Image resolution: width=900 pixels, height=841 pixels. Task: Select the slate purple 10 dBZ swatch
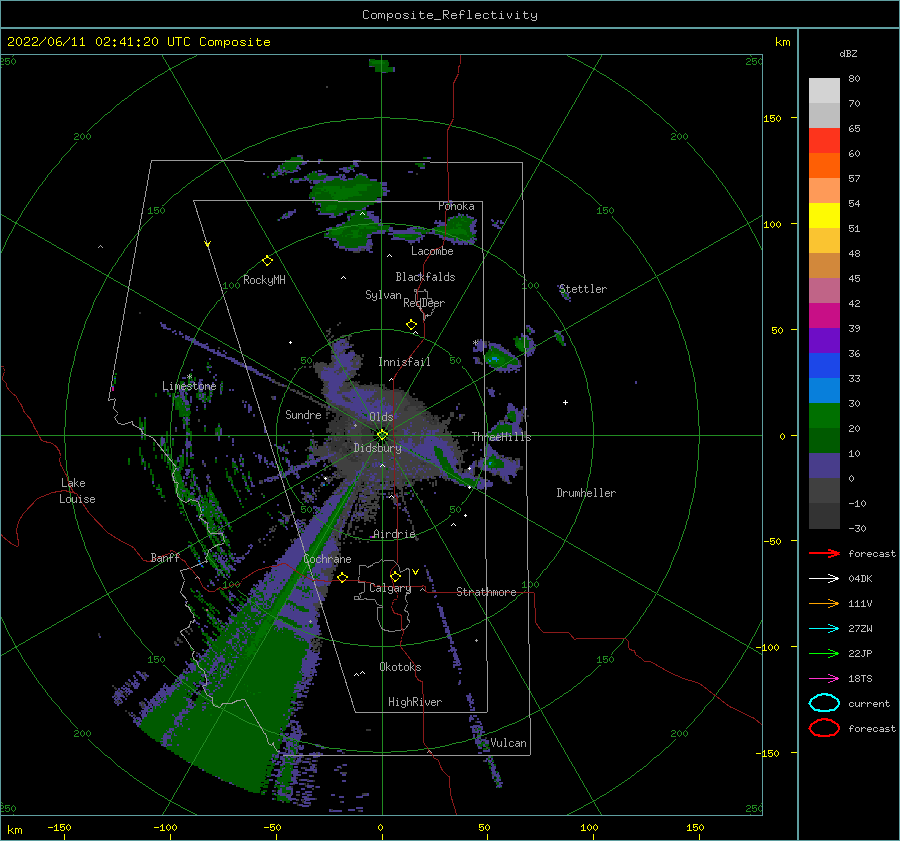(x=824, y=466)
